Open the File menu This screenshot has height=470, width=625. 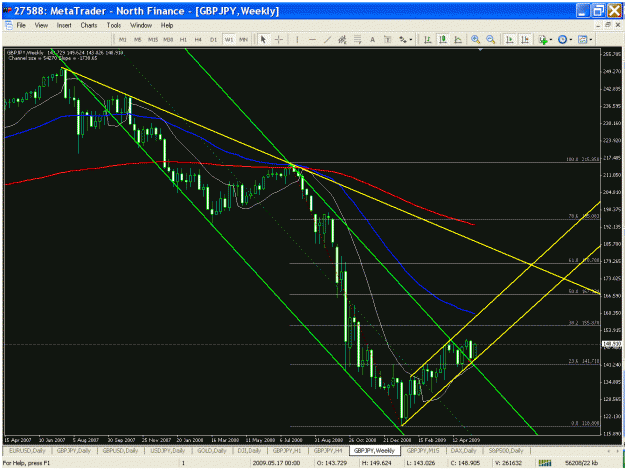(21, 25)
